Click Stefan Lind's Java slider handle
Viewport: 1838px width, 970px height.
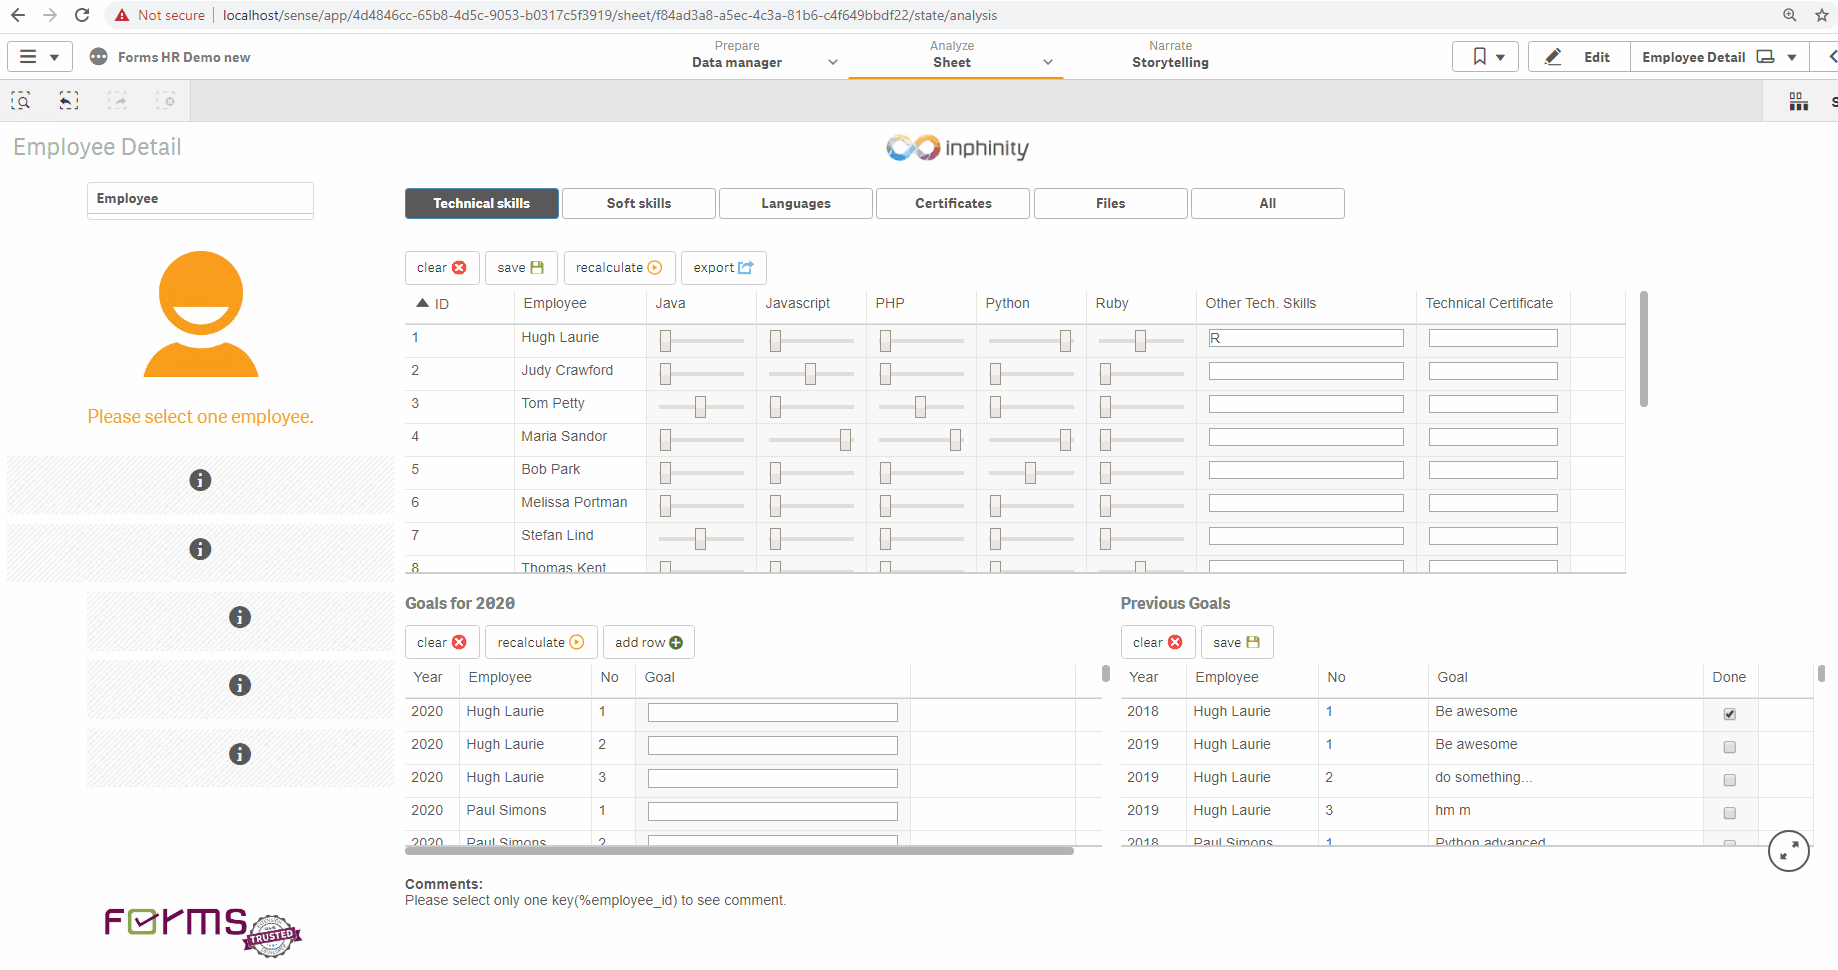click(700, 539)
